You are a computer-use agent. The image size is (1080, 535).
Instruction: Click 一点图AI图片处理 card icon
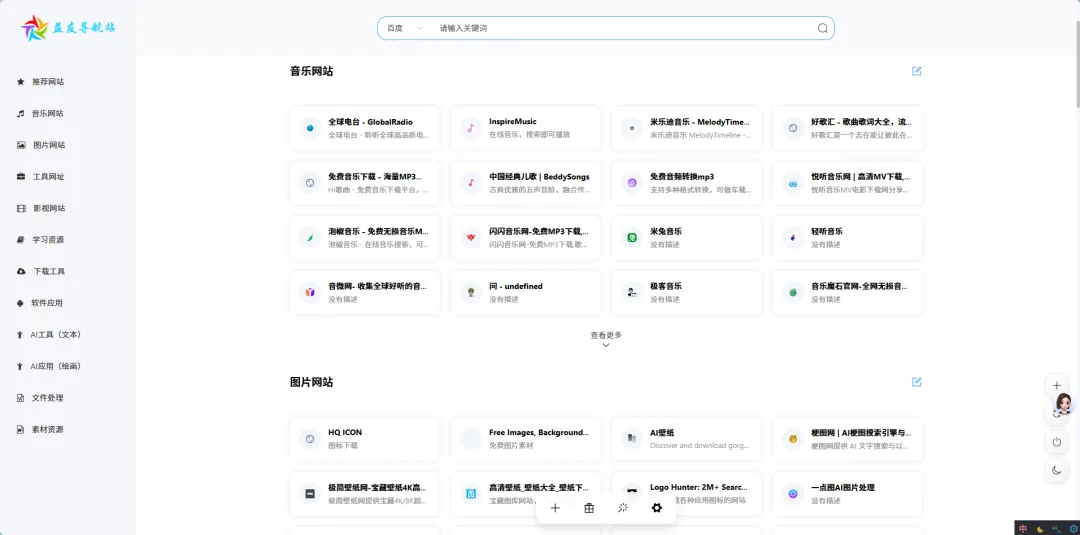tap(793, 494)
